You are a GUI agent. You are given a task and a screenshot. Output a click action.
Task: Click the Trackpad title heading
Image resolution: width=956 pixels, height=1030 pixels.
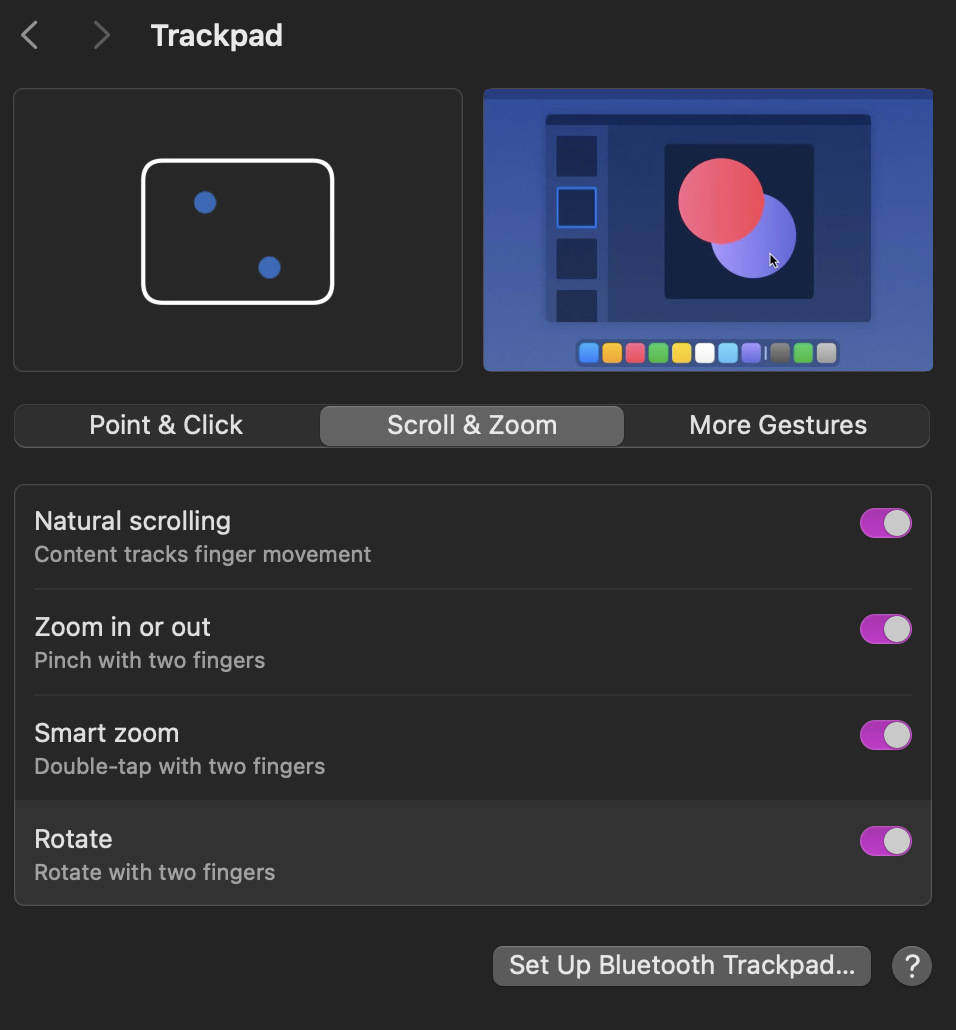click(217, 36)
